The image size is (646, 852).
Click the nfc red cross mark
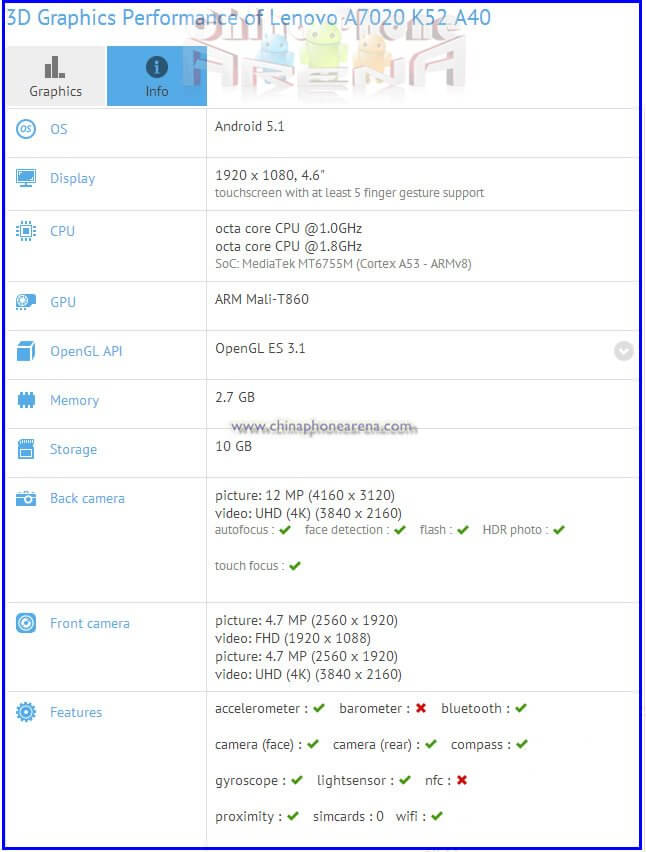[x=462, y=780]
